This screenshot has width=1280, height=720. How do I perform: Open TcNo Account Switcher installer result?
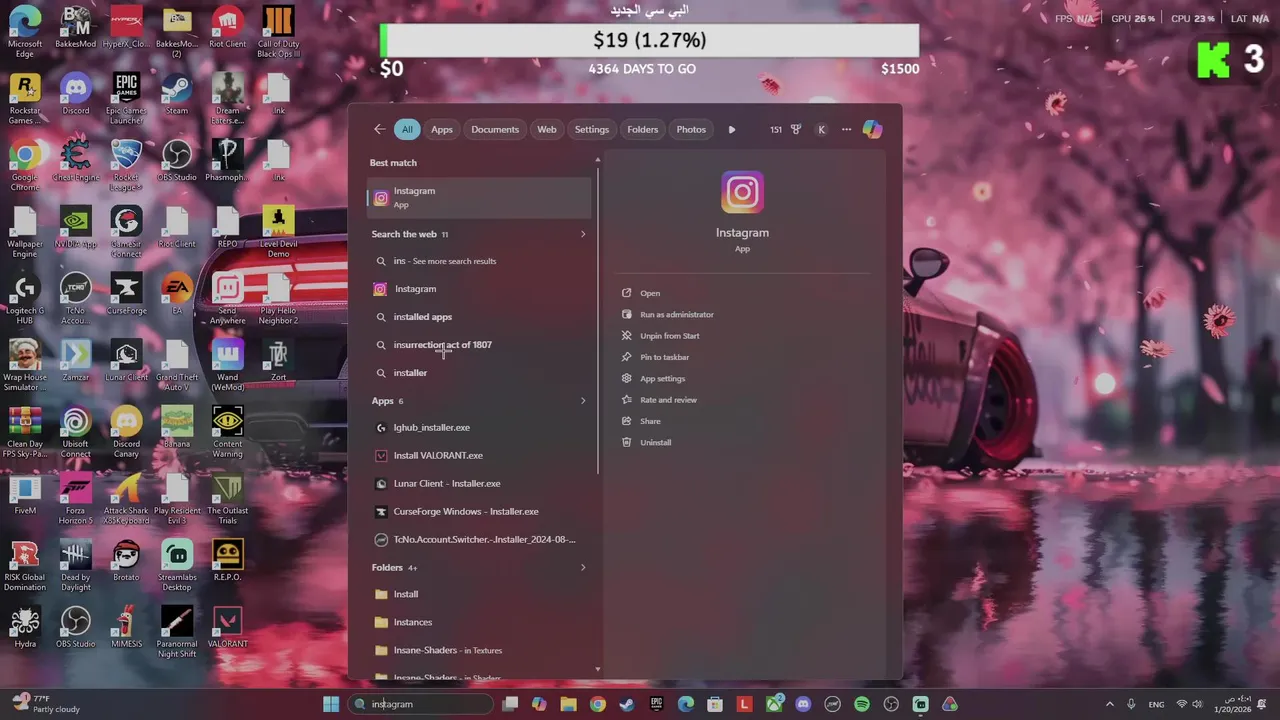[479, 540]
